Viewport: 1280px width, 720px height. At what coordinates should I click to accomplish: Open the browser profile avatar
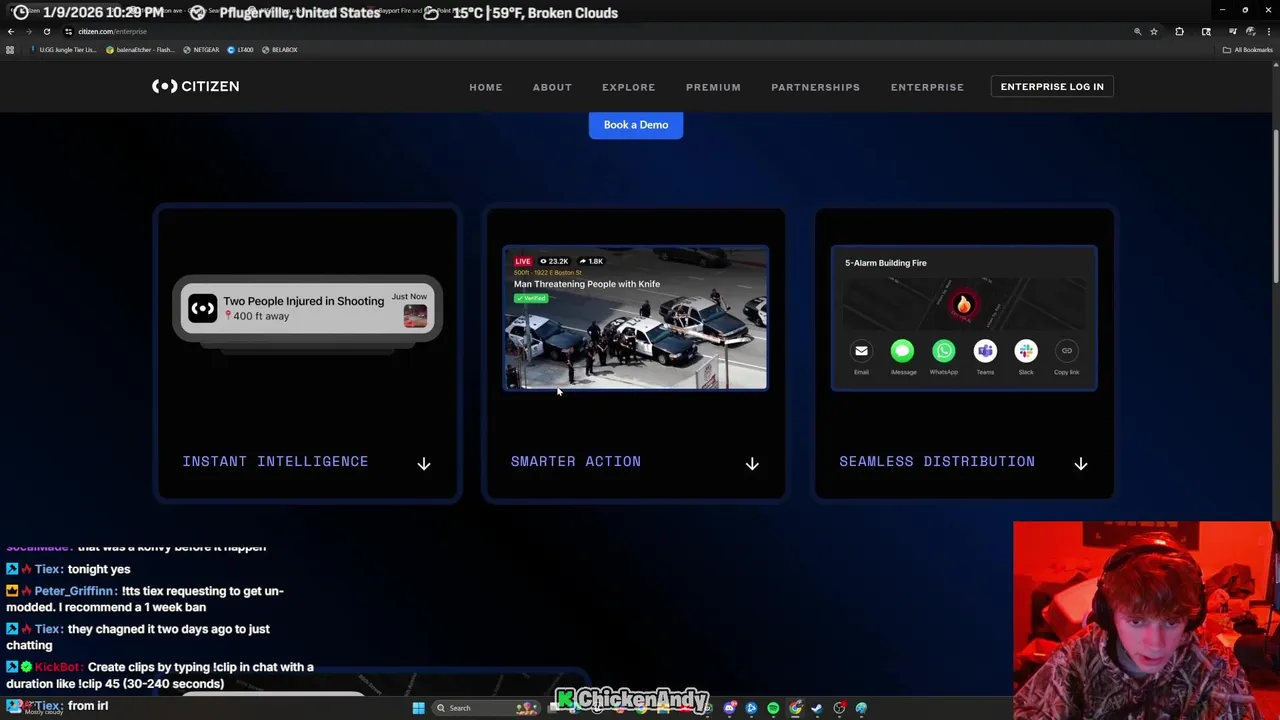1251,32
